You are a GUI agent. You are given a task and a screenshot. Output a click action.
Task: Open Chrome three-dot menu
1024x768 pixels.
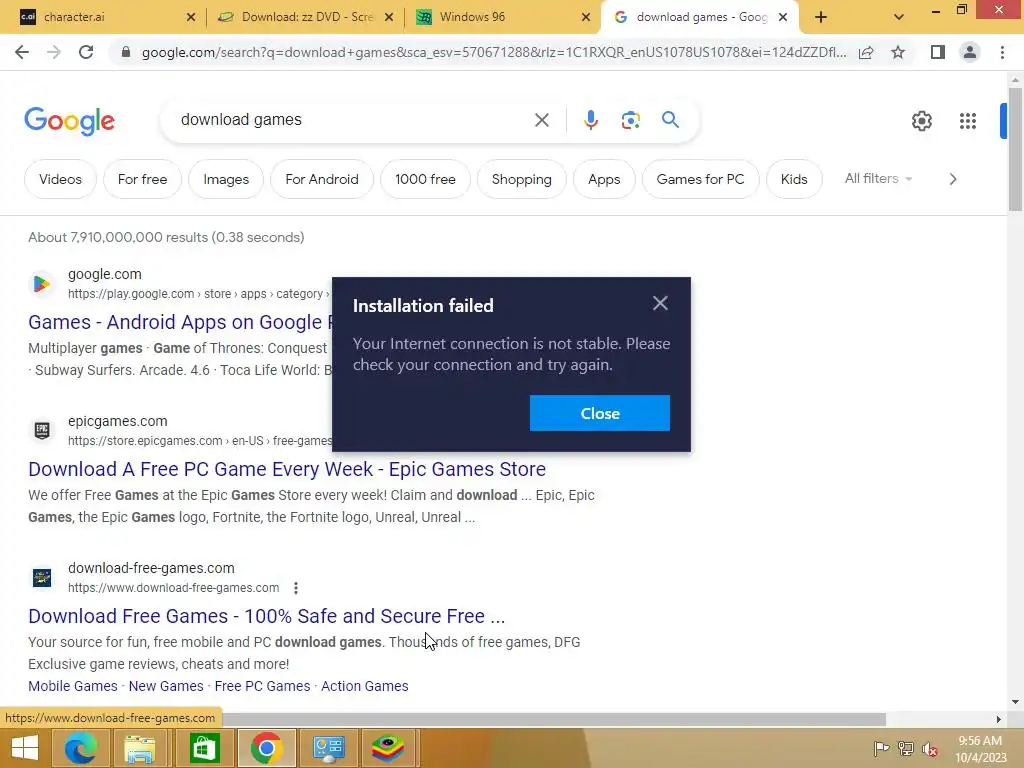pyautogui.click(x=1002, y=52)
